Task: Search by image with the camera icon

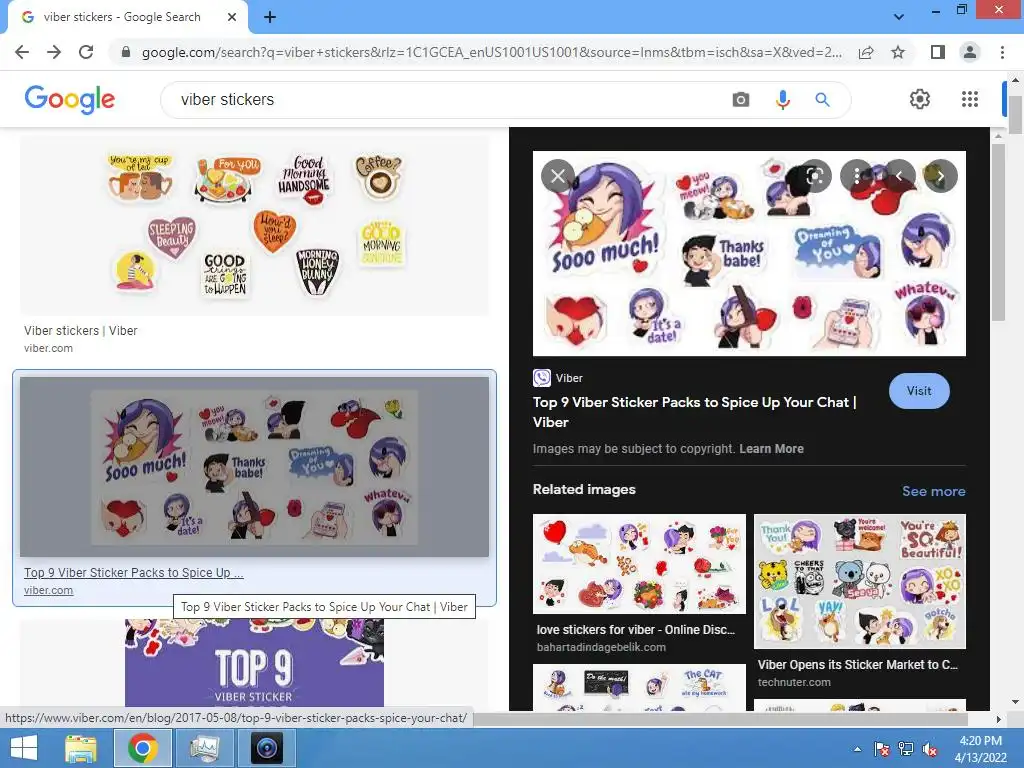Action: (741, 100)
